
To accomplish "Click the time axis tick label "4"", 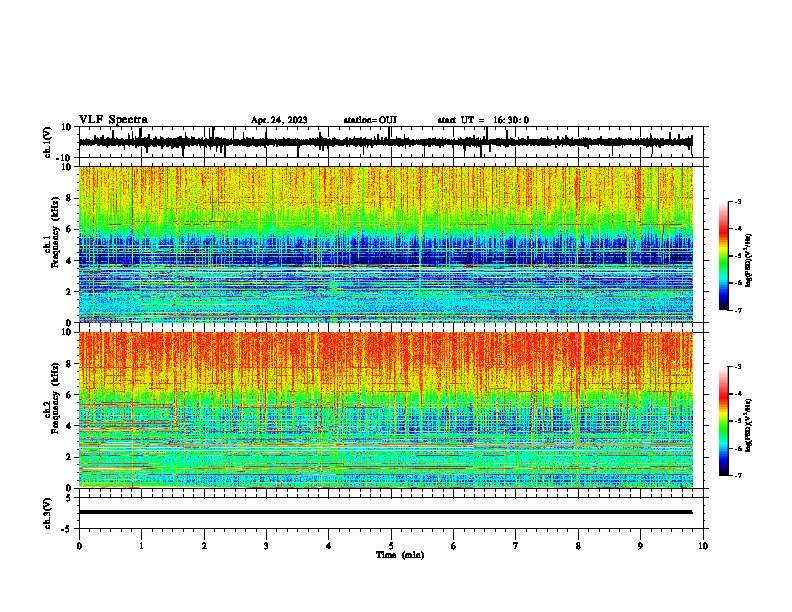I will tap(329, 546).
